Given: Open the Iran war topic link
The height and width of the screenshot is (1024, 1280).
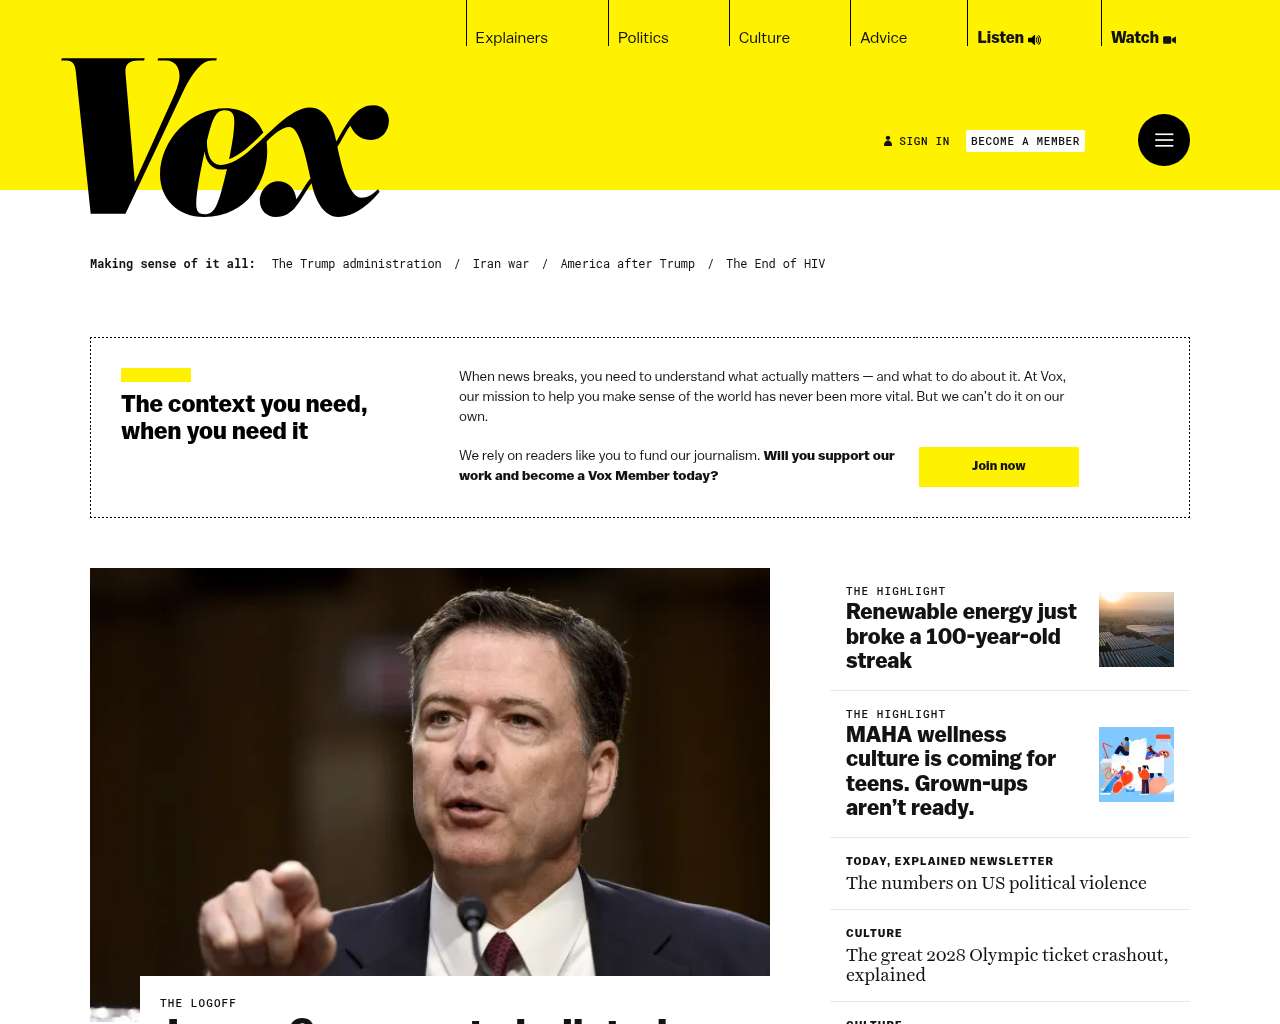Looking at the screenshot, I should point(501,264).
